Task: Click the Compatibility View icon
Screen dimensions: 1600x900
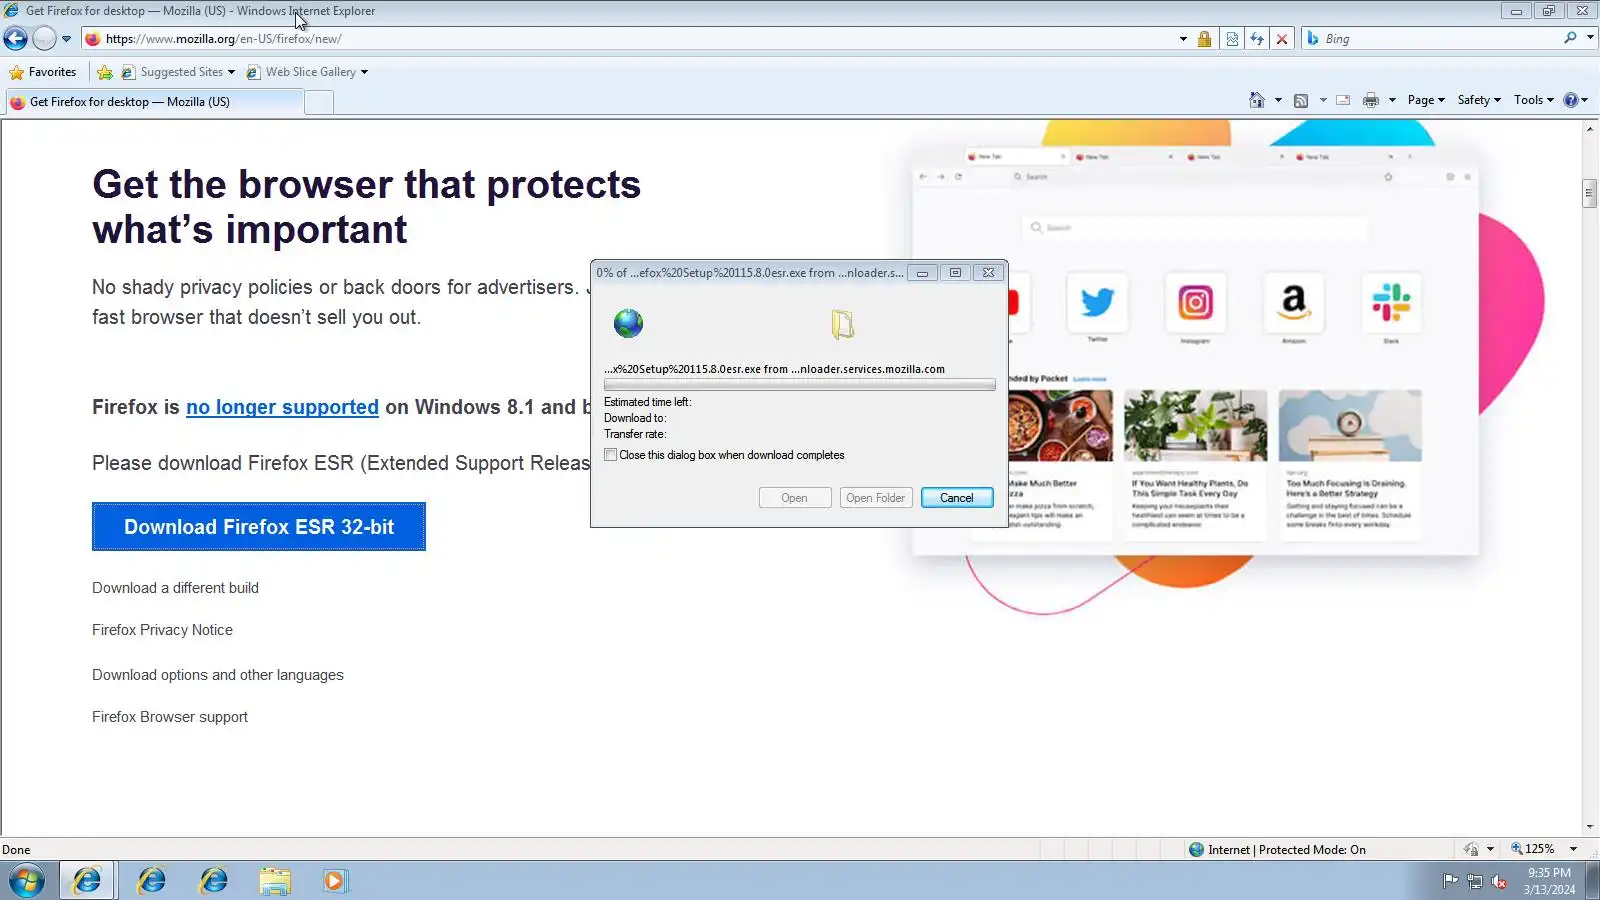Action: pyautogui.click(x=1232, y=39)
